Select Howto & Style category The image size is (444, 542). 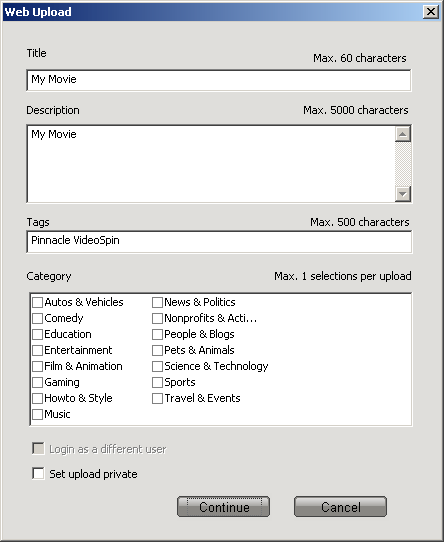[37, 398]
